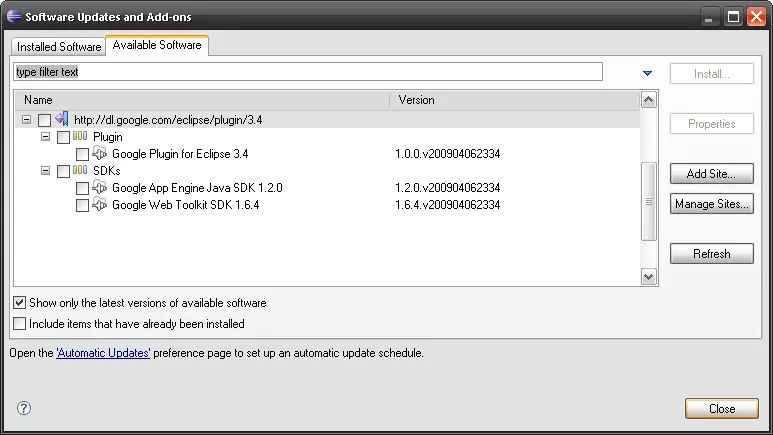This screenshot has width=773, height=435.
Task: Close the window using the red X
Action: pos(756,17)
